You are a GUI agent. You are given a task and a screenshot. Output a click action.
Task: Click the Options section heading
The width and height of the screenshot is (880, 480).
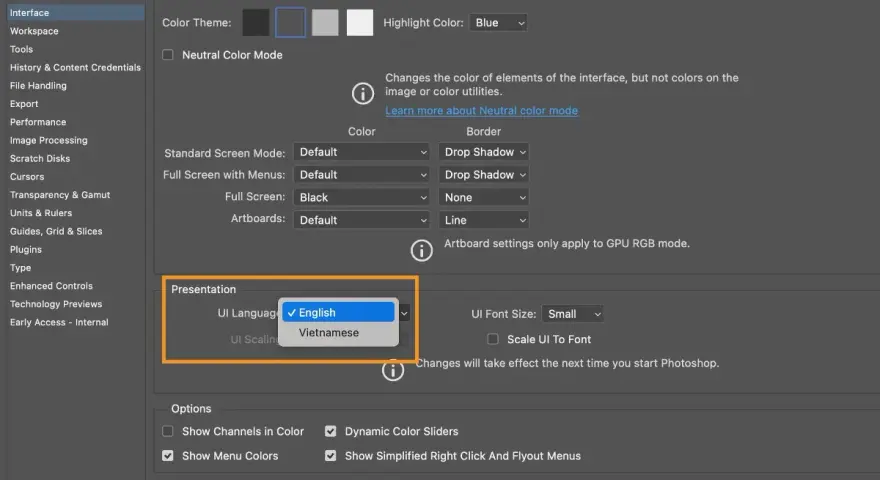pos(191,409)
